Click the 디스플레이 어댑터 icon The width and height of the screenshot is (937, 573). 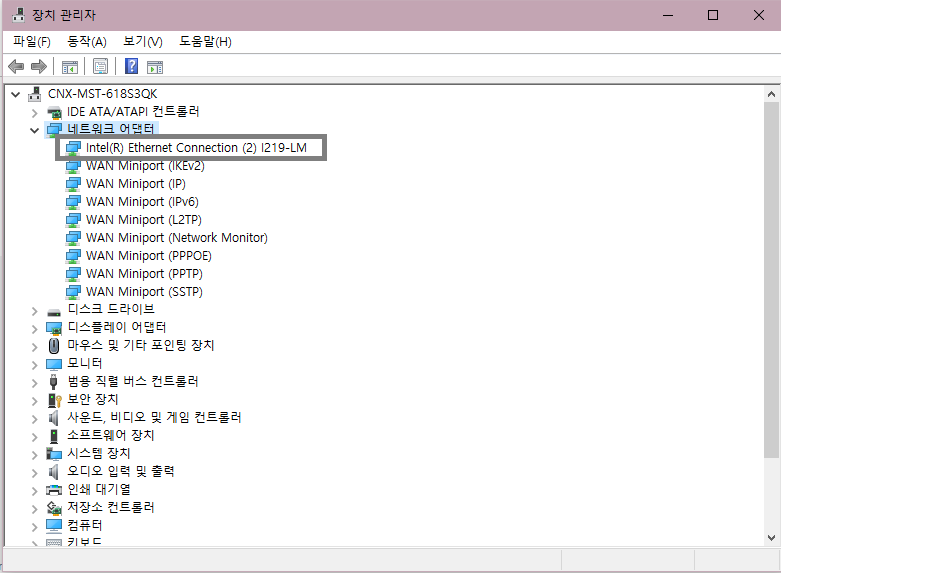click(54, 328)
